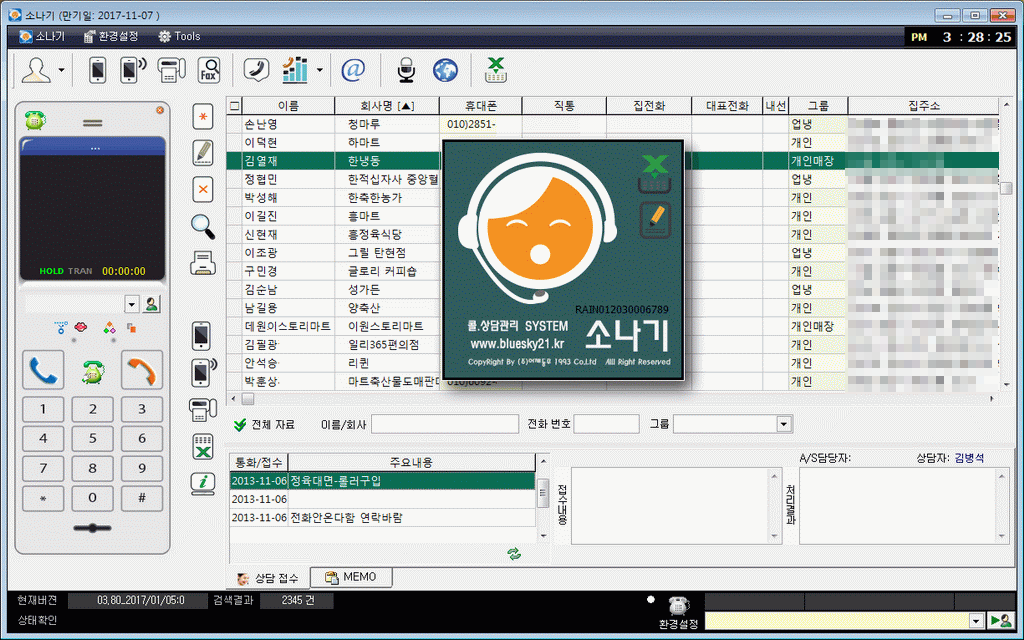Click the green telephone icon atop dialer
The image size is (1024, 640).
tap(35, 120)
